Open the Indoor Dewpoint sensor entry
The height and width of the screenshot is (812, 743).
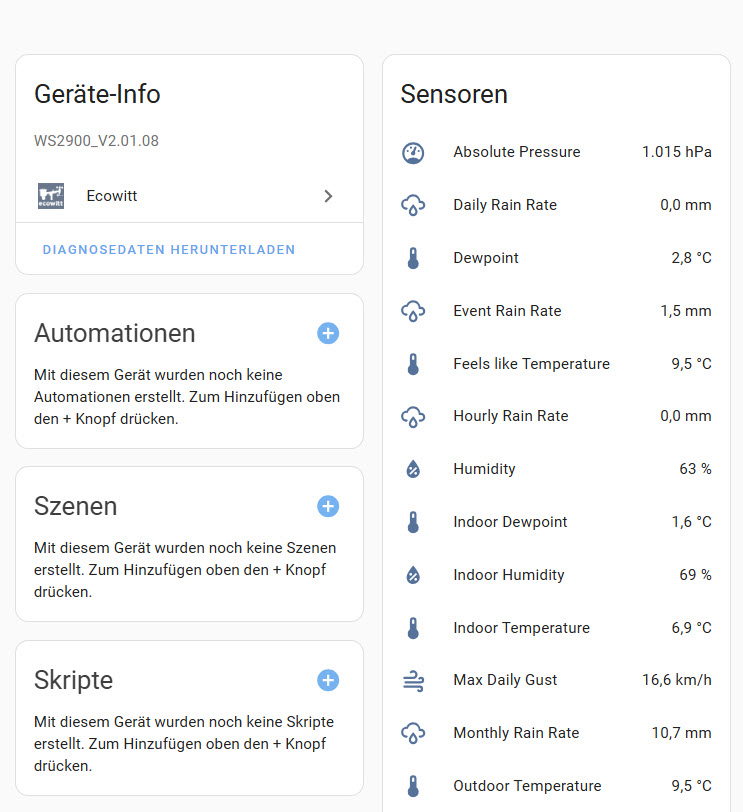click(x=510, y=522)
